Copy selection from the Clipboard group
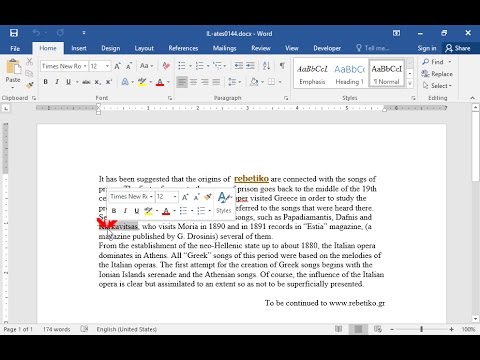This screenshot has width=480, height=360. tap(29, 73)
